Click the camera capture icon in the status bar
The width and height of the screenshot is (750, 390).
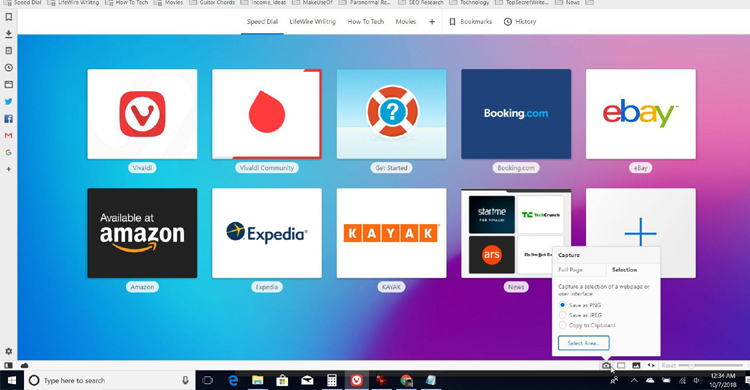coord(606,366)
